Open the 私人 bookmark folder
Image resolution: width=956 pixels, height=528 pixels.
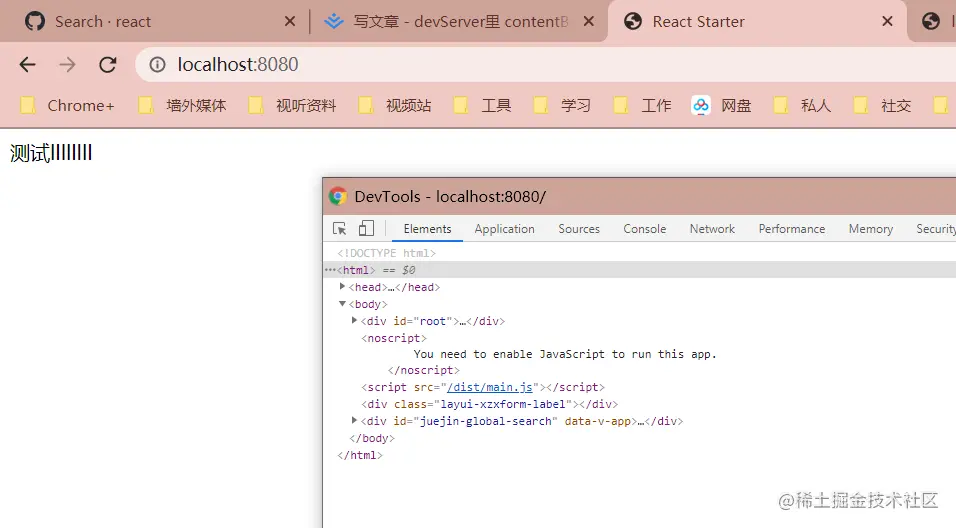[x=802, y=105]
